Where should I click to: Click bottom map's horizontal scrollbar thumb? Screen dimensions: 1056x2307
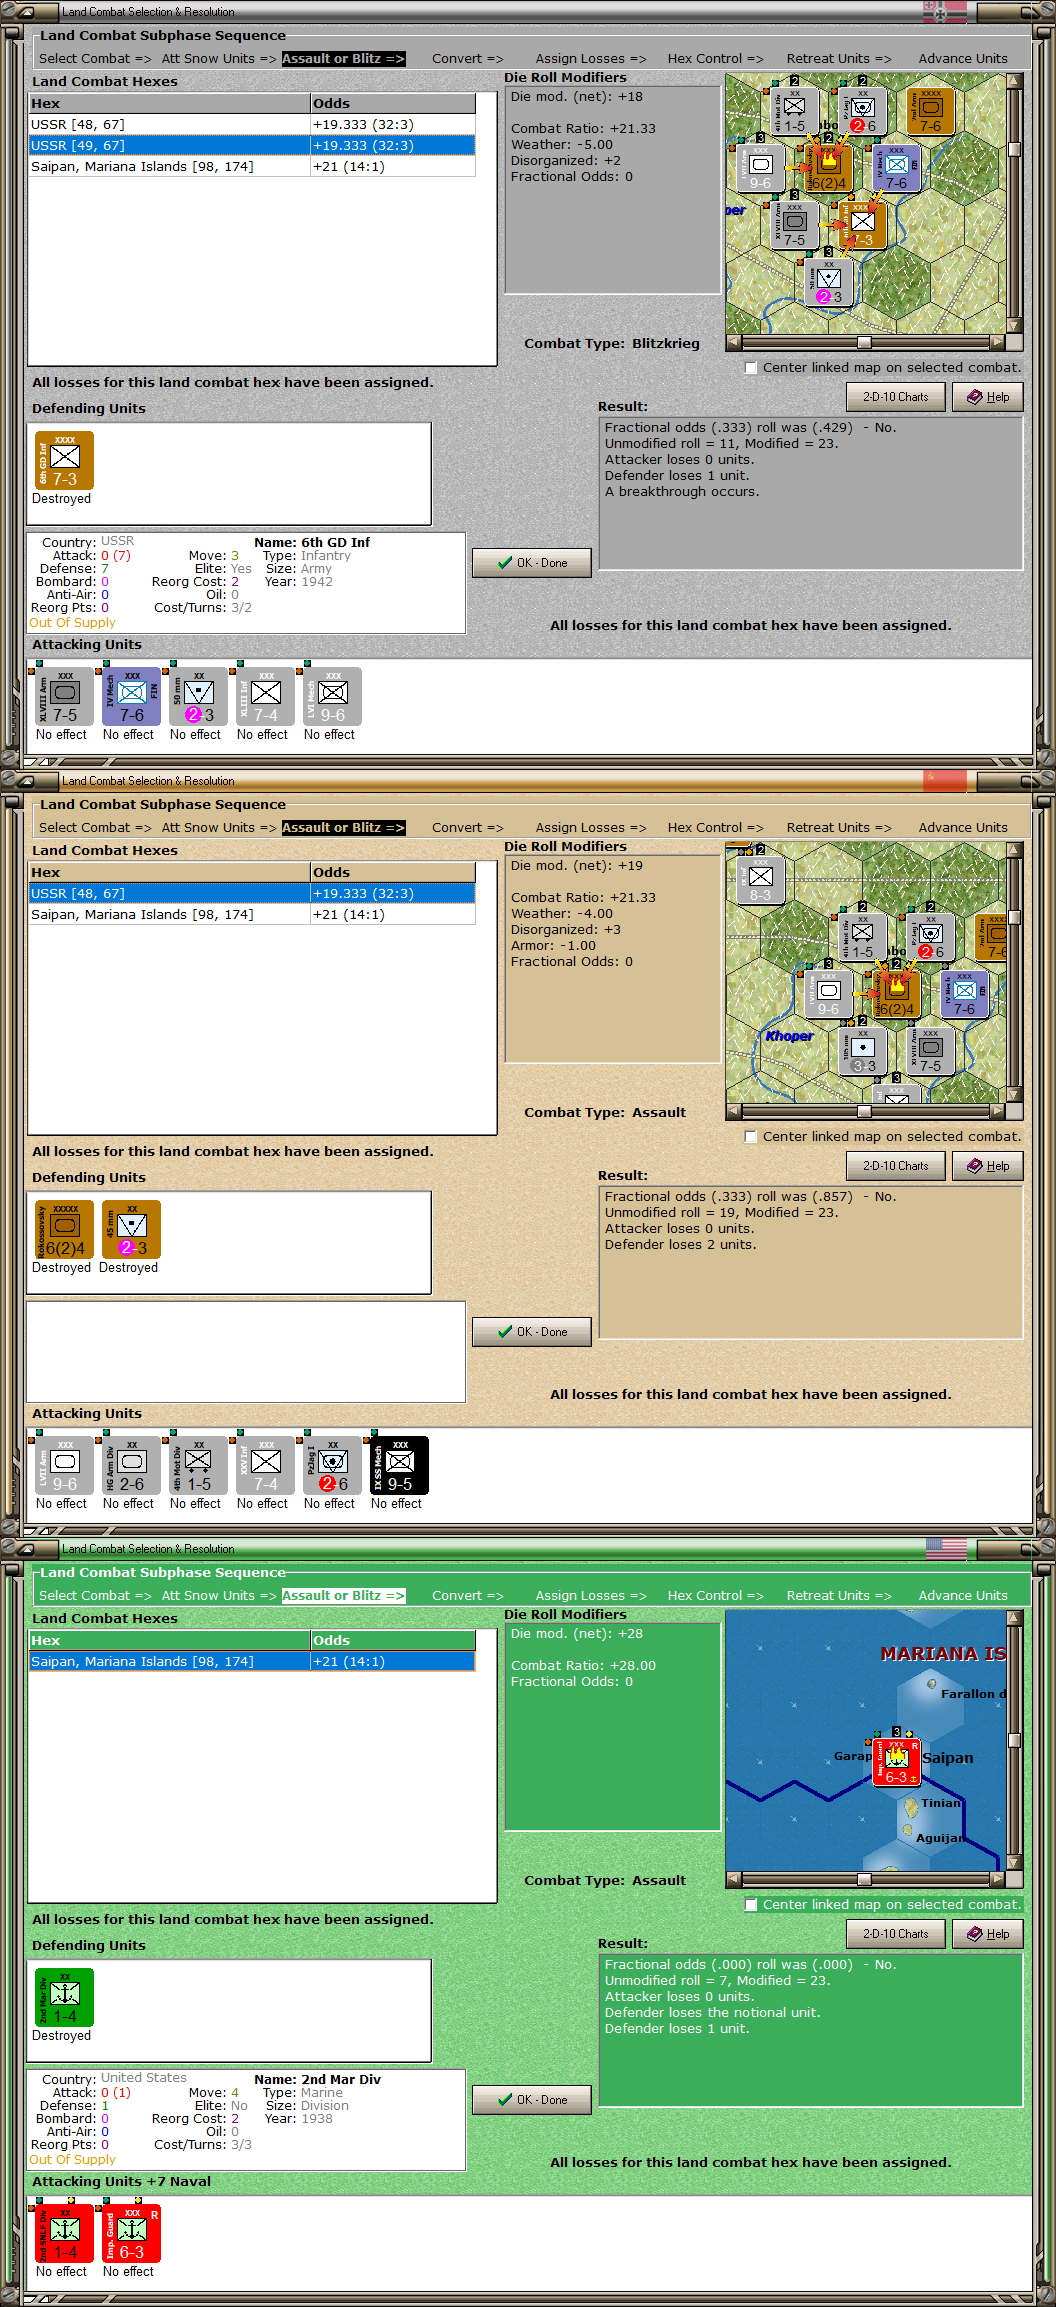864,1879
